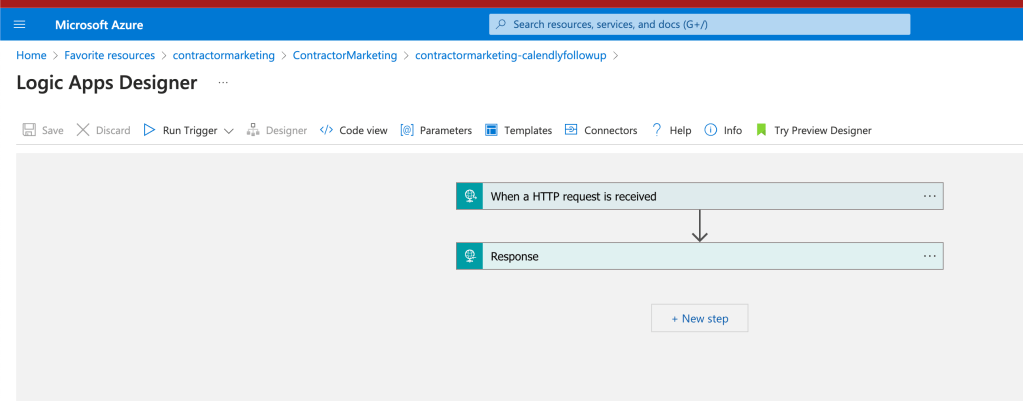1023x401 pixels.
Task: Open ellipsis menu on HTTP request trigger card
Action: (x=930, y=196)
